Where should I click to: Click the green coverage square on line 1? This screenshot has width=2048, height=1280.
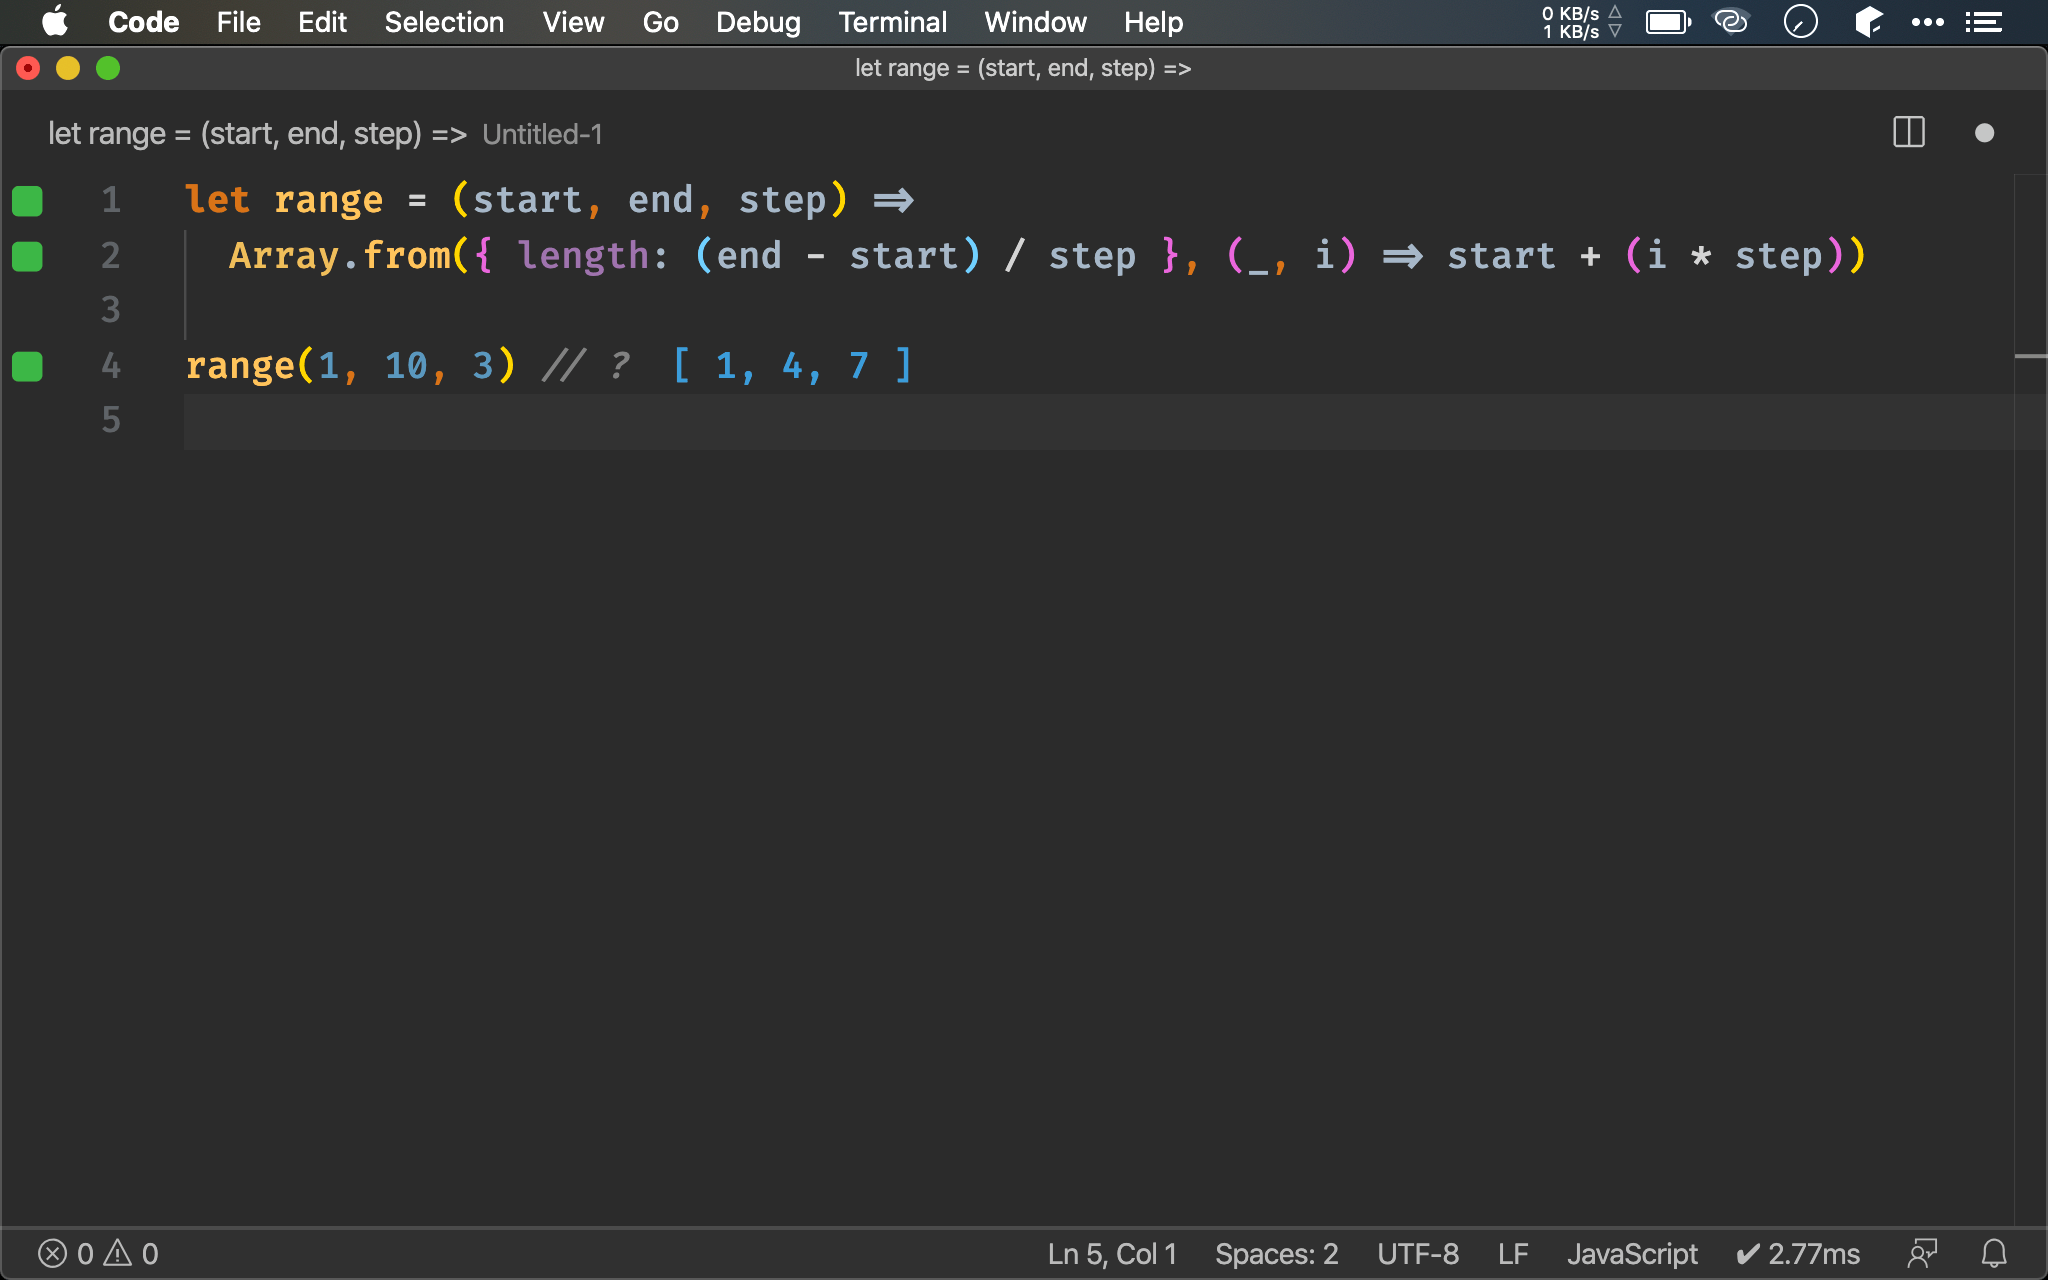point(27,201)
